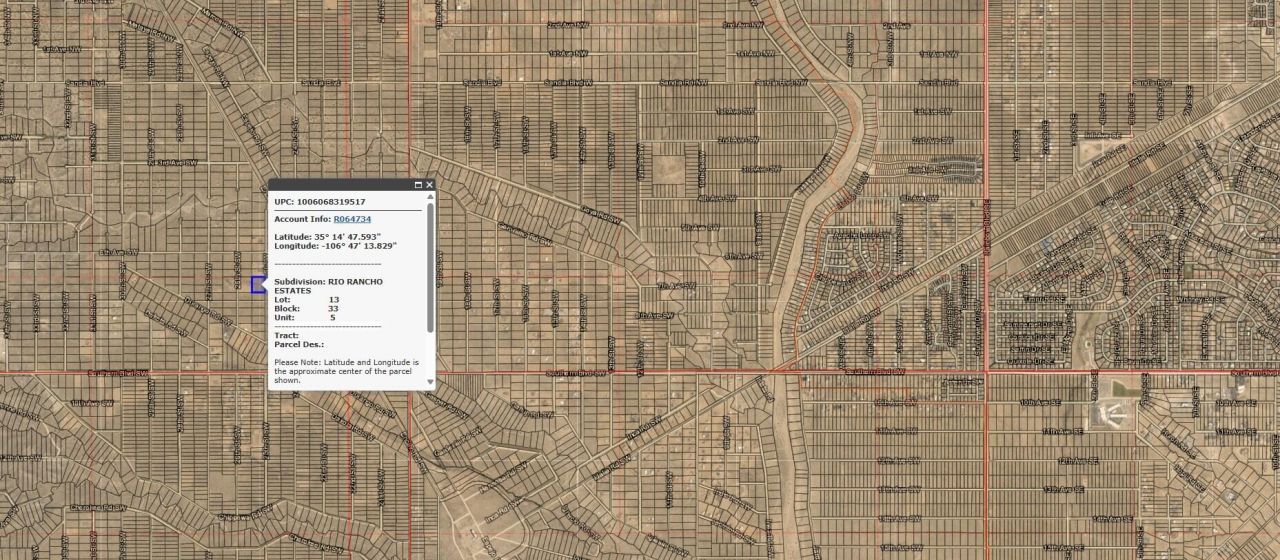Viewport: 1280px width, 560px height.
Task: Click the Block value 33
Action: pos(334,309)
